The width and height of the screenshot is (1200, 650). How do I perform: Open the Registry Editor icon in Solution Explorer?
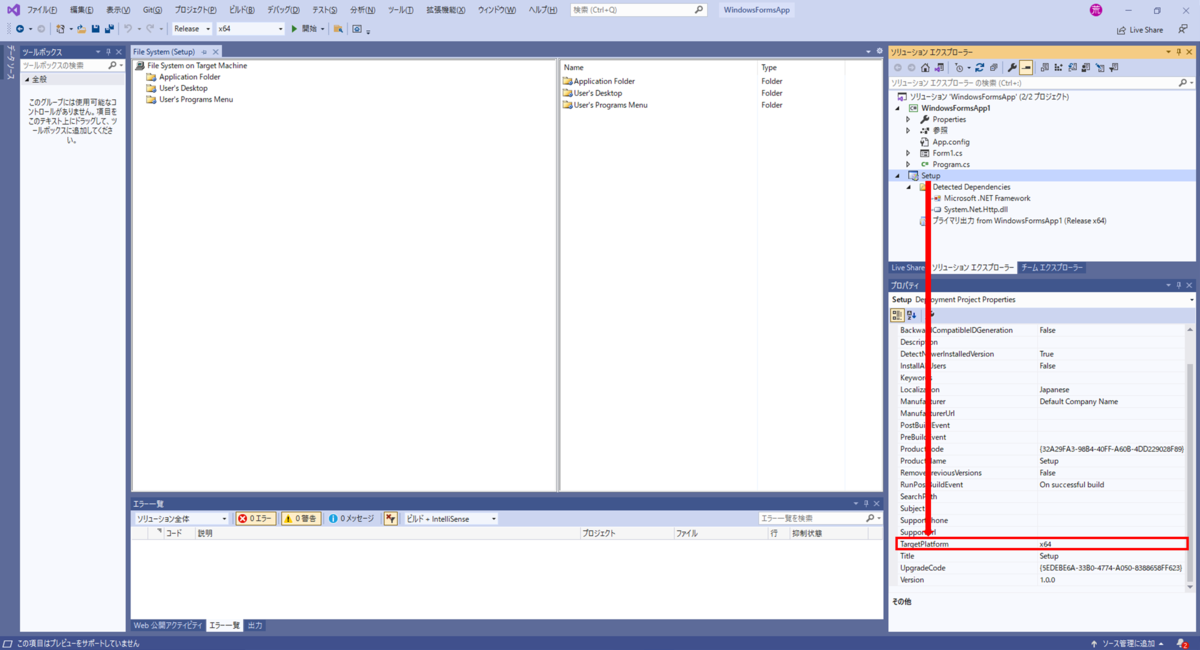pos(1058,68)
